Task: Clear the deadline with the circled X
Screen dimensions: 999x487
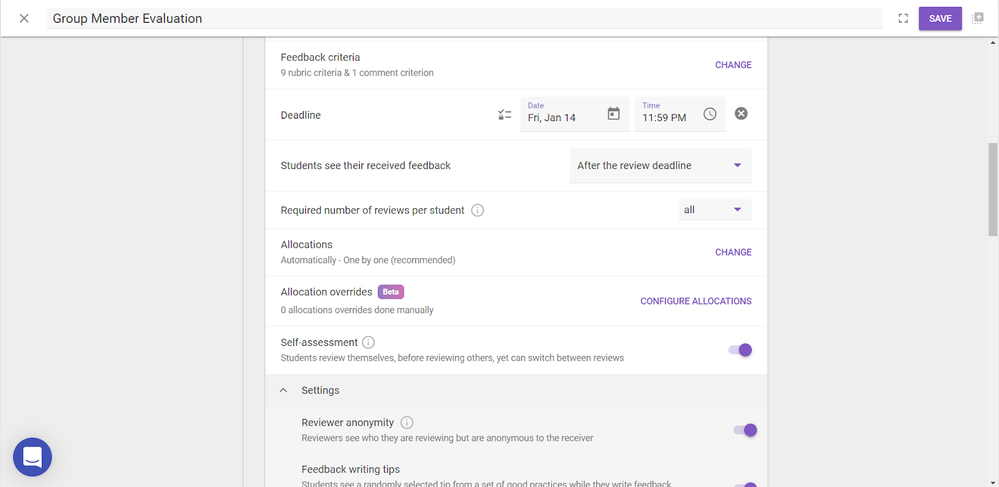Action: pos(741,114)
